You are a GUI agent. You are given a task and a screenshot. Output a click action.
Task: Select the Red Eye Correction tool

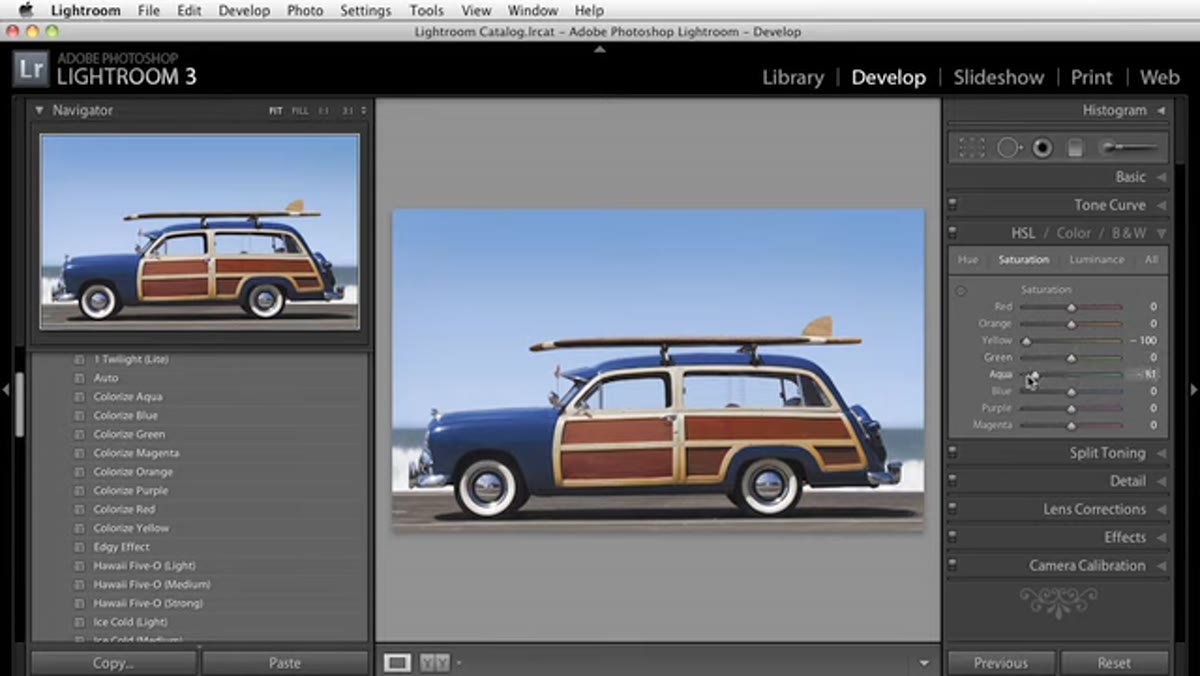(1042, 148)
